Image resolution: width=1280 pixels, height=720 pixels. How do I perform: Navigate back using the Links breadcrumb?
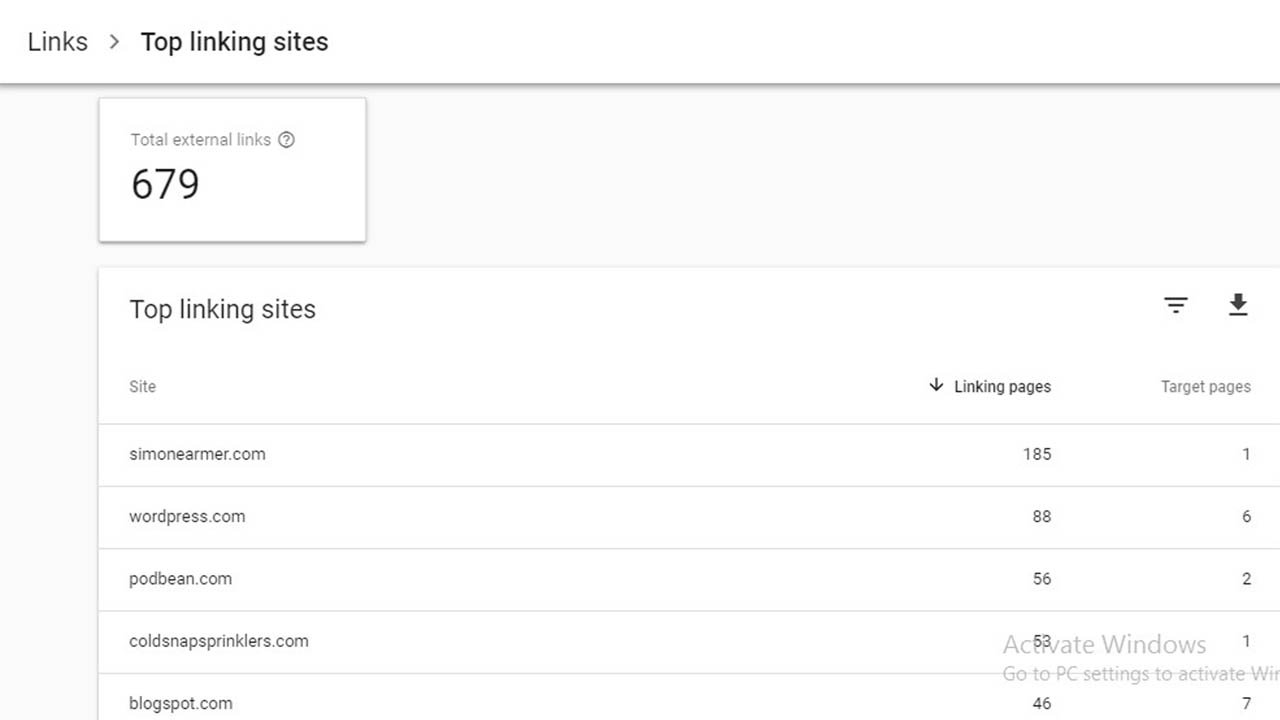point(57,41)
